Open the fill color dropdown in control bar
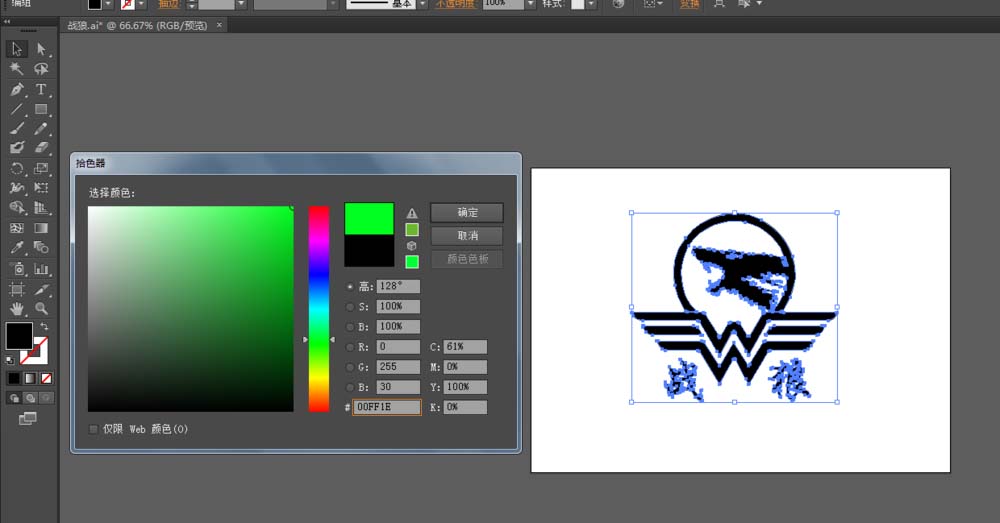 pos(108,4)
